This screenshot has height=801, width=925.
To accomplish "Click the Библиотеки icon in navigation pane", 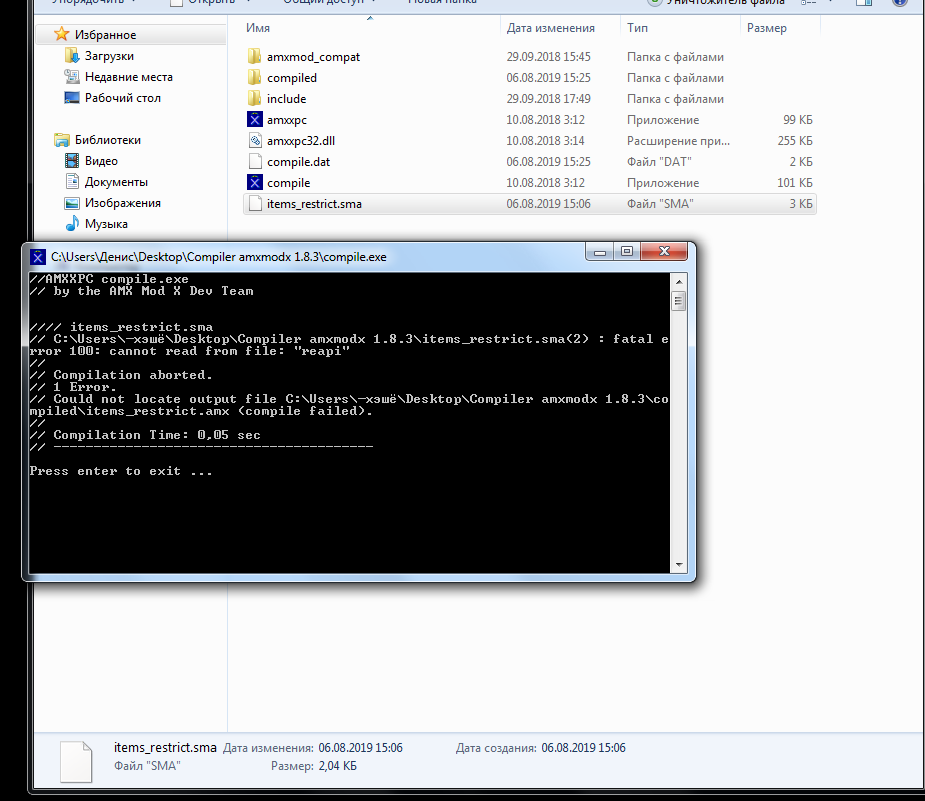I will click(x=61, y=140).
